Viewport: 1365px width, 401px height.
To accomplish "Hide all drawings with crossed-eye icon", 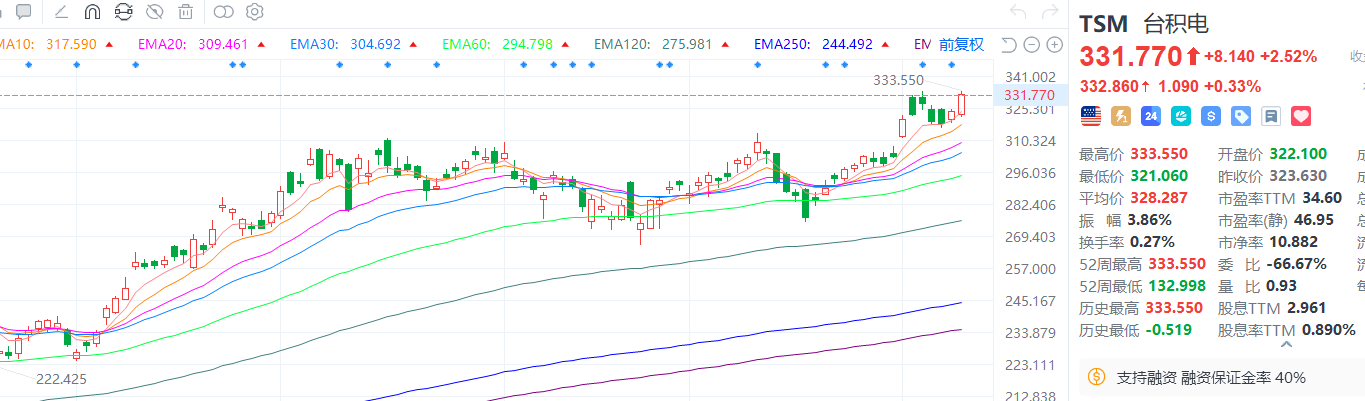I will (x=154, y=12).
